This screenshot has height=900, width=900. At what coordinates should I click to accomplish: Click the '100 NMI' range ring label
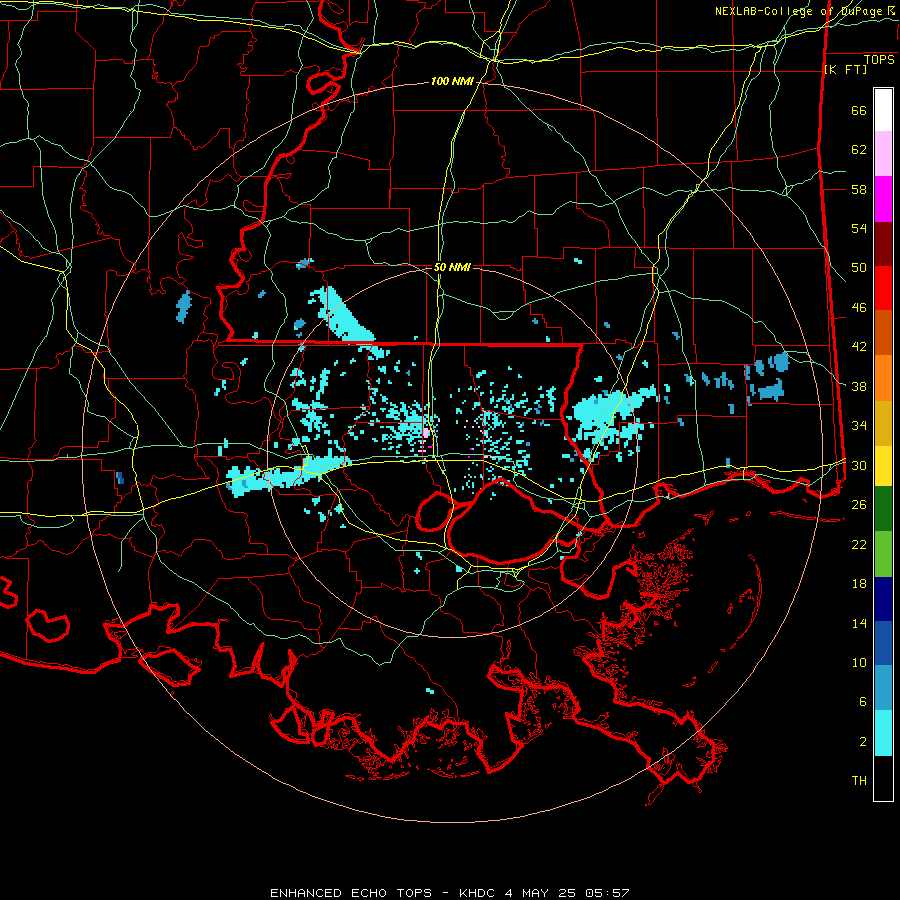tap(452, 82)
